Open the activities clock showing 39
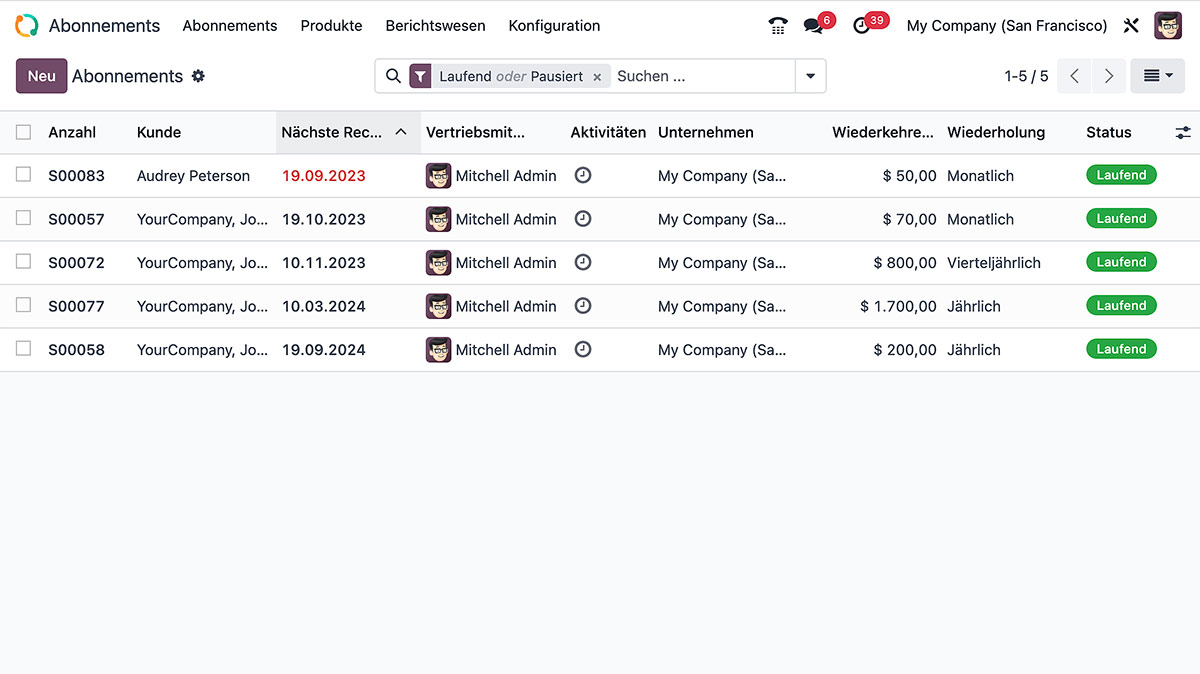This screenshot has height=674, width=1200. tap(862, 25)
